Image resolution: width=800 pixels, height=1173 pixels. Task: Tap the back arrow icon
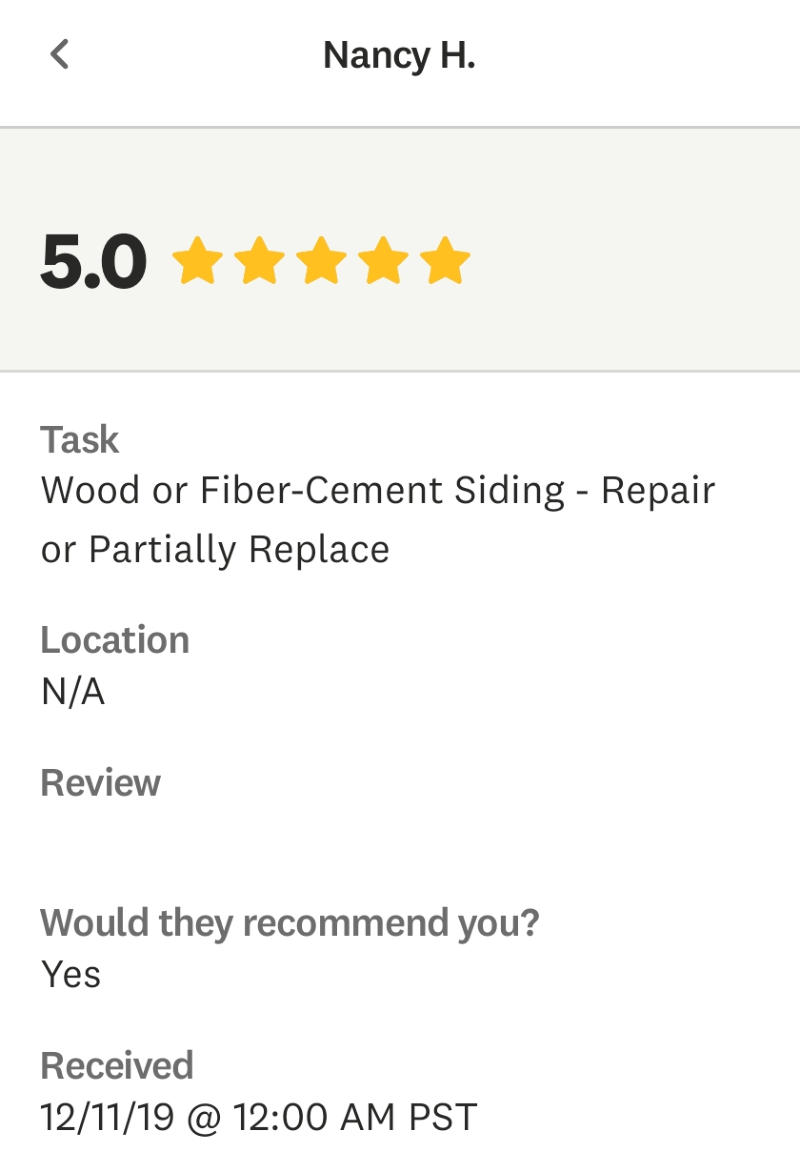coord(60,55)
